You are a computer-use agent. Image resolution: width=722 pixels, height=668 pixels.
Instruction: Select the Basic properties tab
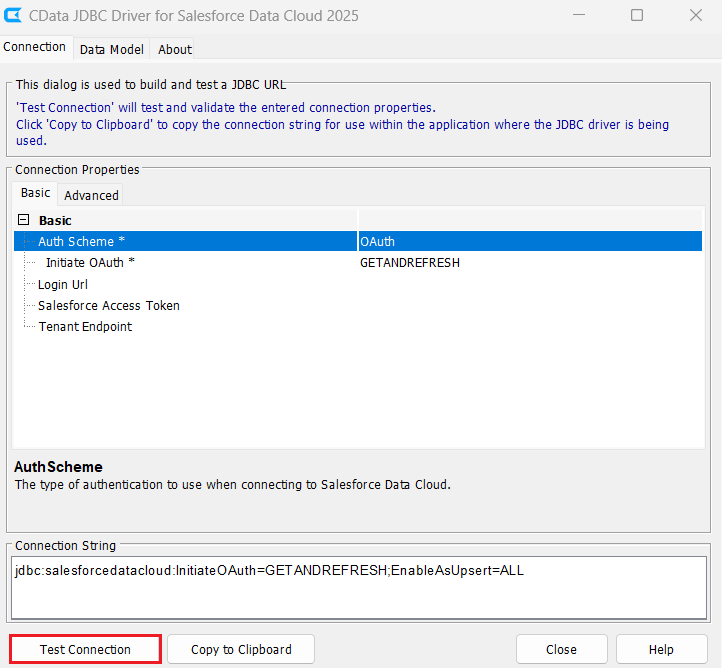point(35,193)
